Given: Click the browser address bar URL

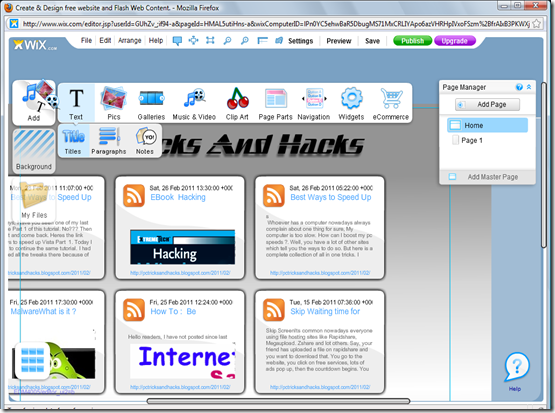Looking at the screenshot, I should [275, 24].
